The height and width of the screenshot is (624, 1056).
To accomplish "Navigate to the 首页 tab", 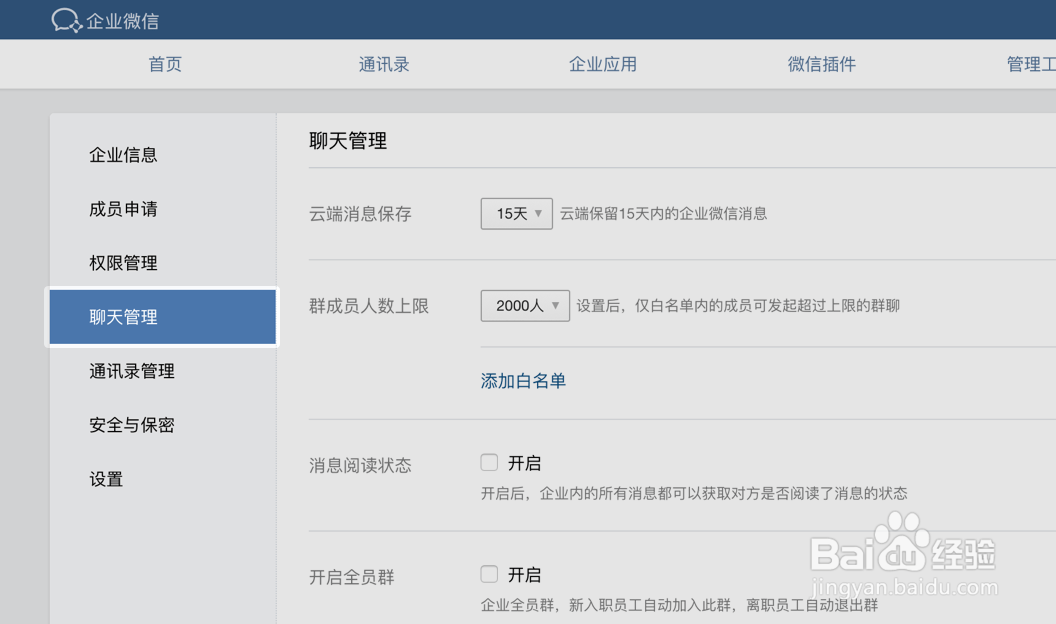I will tap(164, 63).
